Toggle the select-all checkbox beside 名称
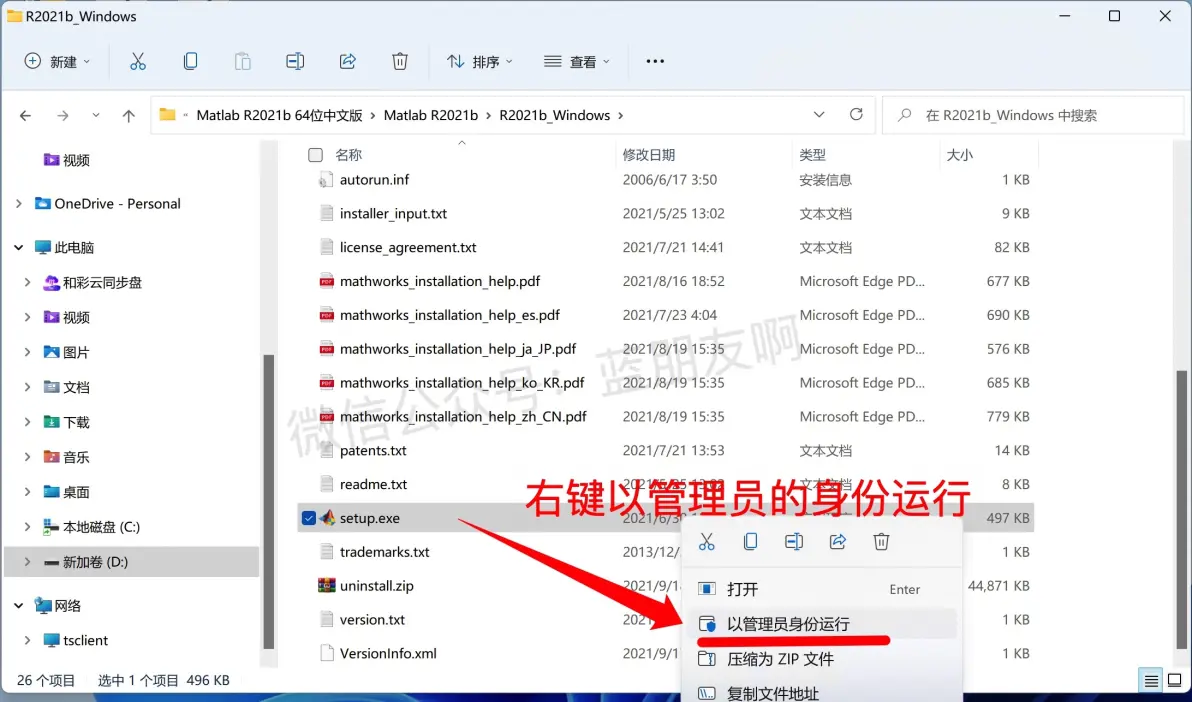1192x702 pixels. point(315,155)
